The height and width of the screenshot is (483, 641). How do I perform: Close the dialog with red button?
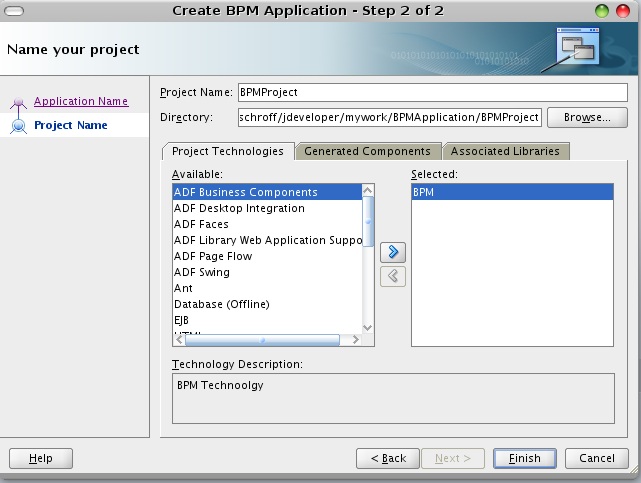[623, 11]
